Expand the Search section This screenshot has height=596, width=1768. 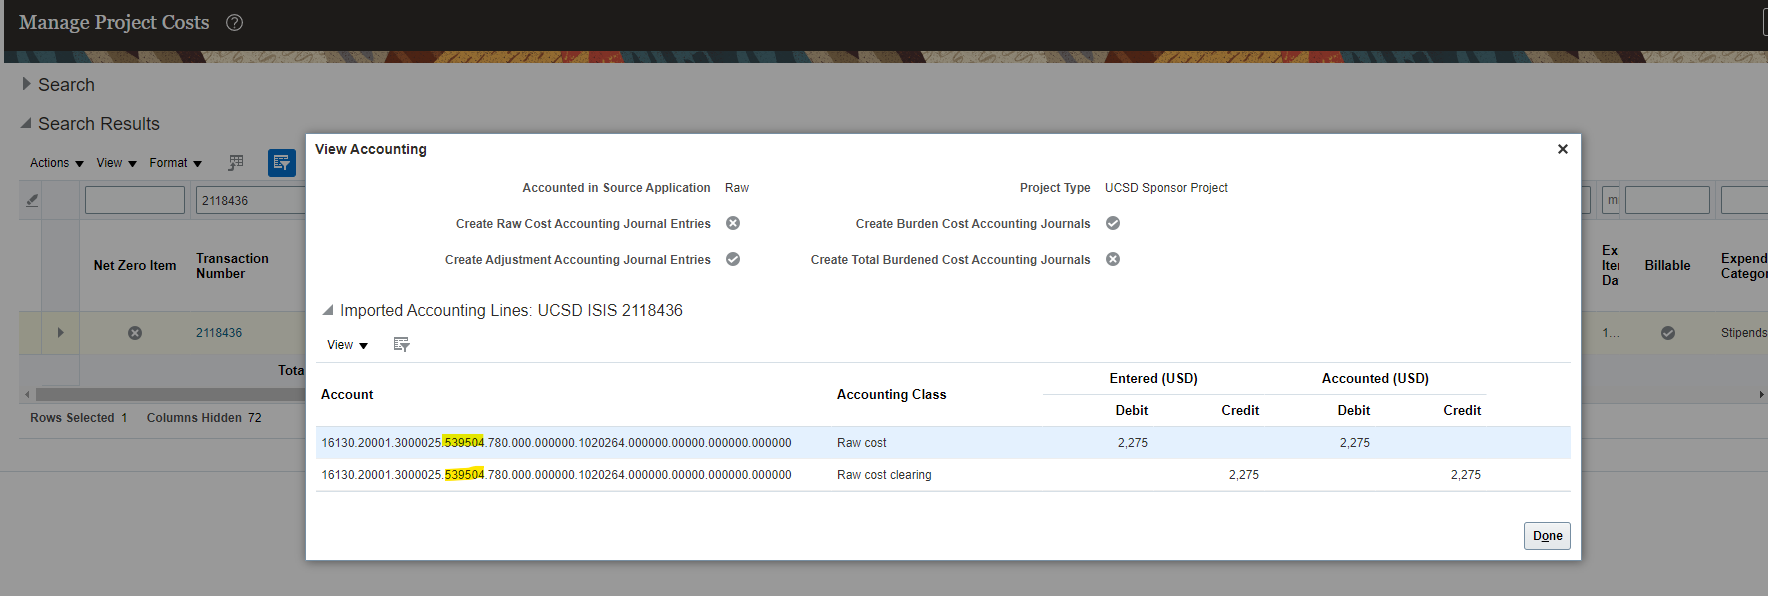[x=27, y=85]
